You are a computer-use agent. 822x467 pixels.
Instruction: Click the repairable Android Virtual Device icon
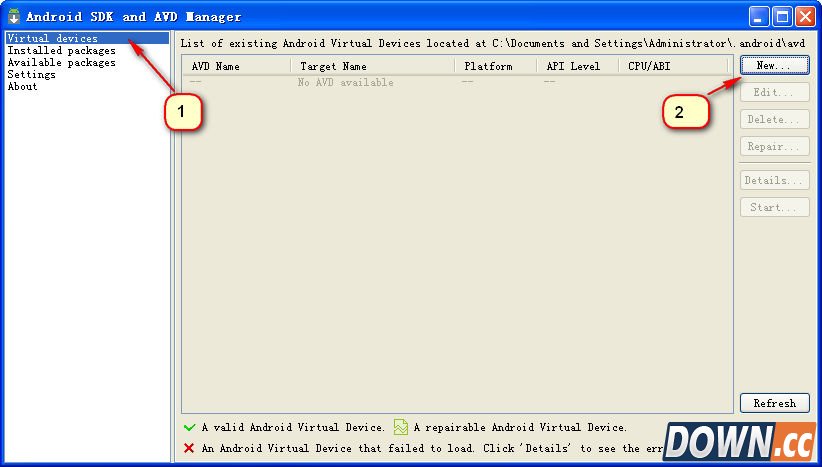click(x=400, y=427)
